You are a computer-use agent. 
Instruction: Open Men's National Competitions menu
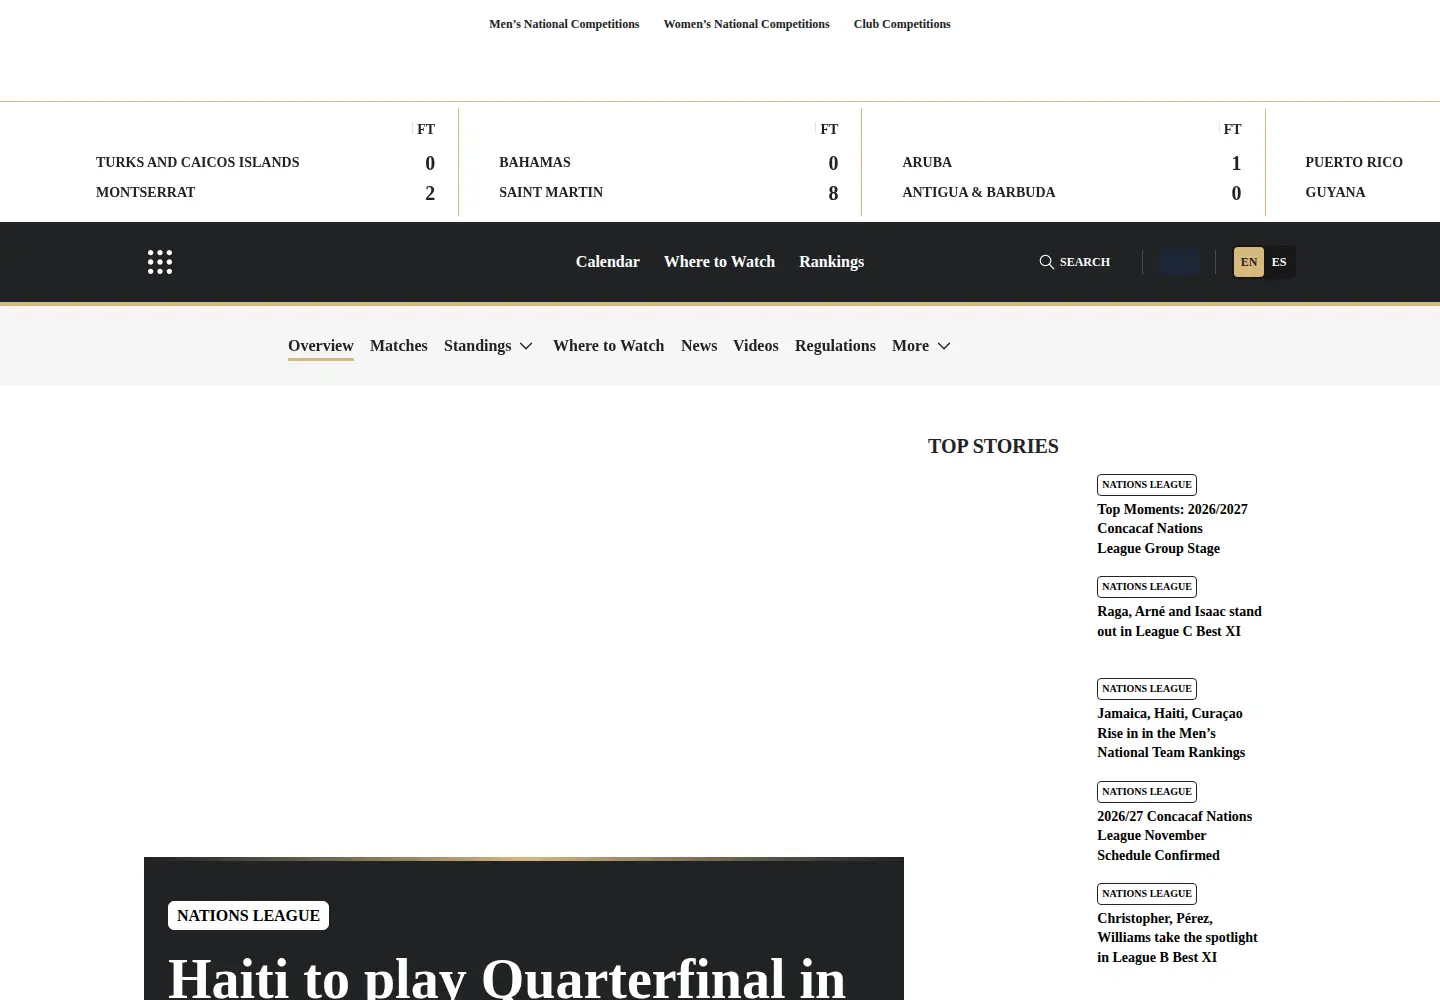[x=564, y=24]
